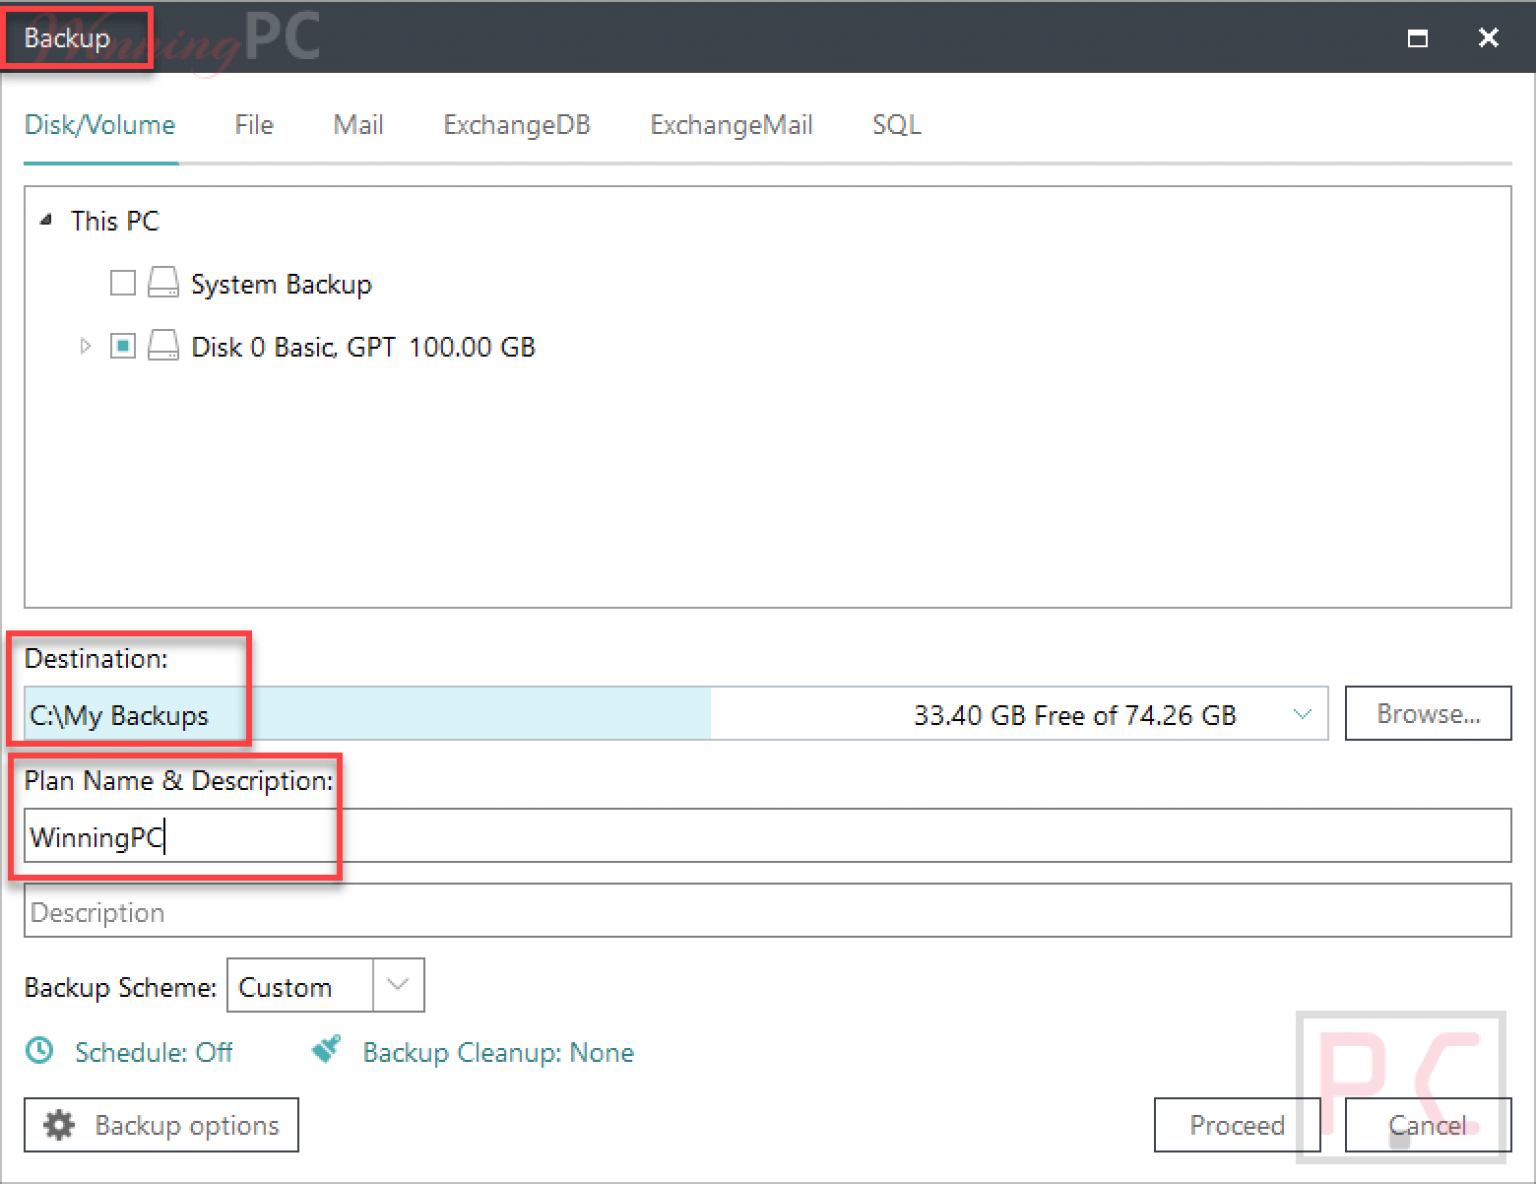
Task: Open the Backup Cleanup: None link
Action: point(498,1052)
